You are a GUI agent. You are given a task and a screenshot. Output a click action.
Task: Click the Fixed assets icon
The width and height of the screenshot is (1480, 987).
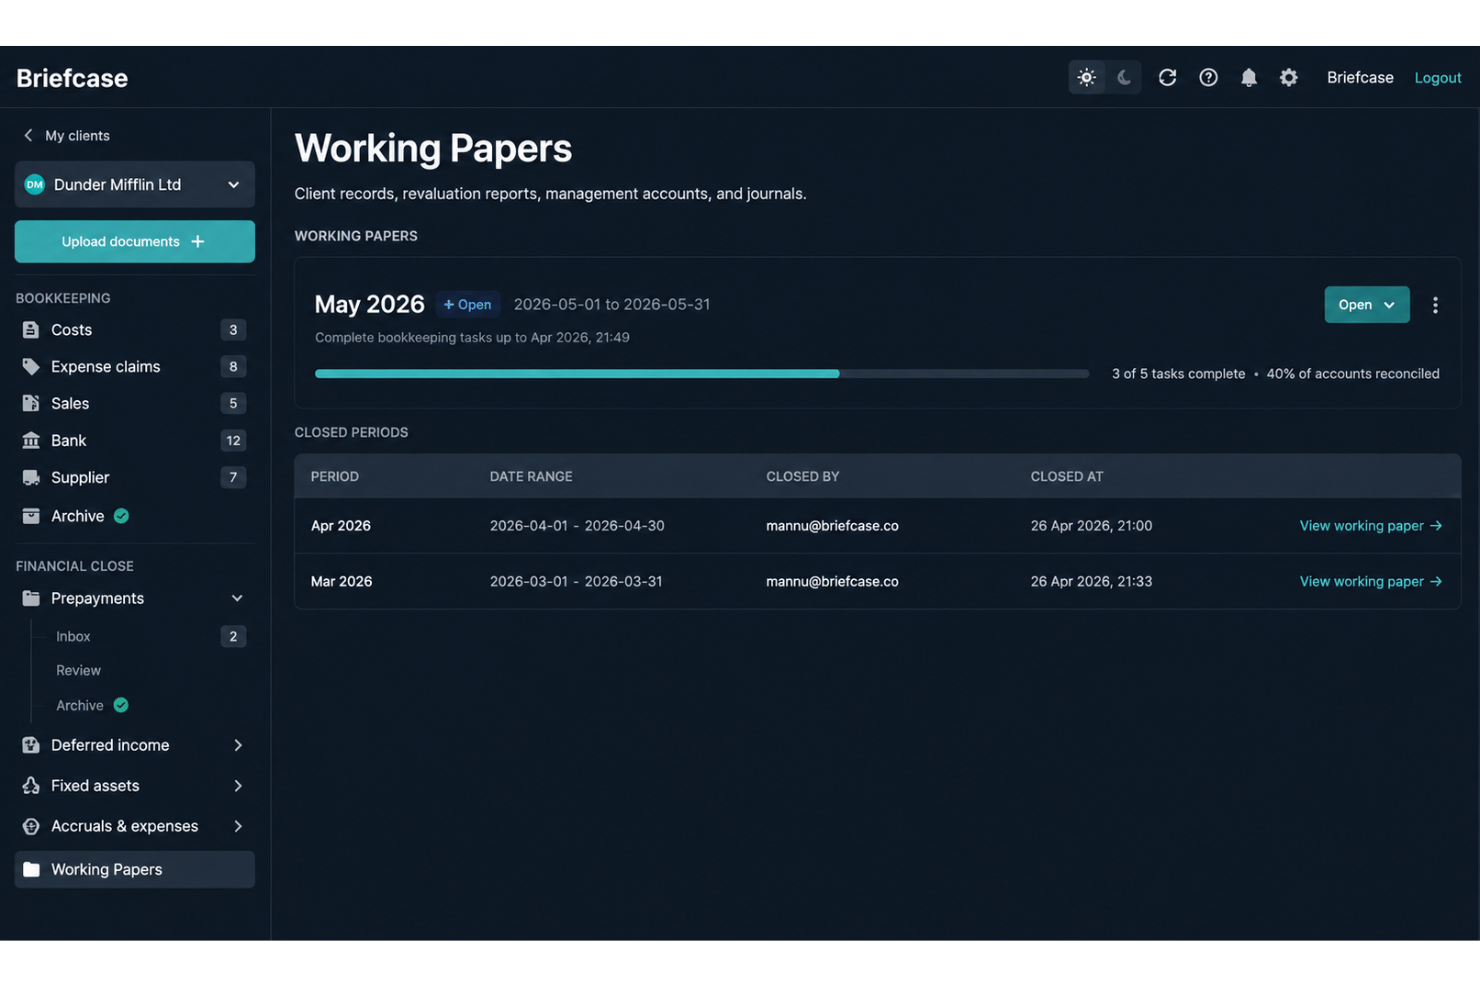pos(31,786)
